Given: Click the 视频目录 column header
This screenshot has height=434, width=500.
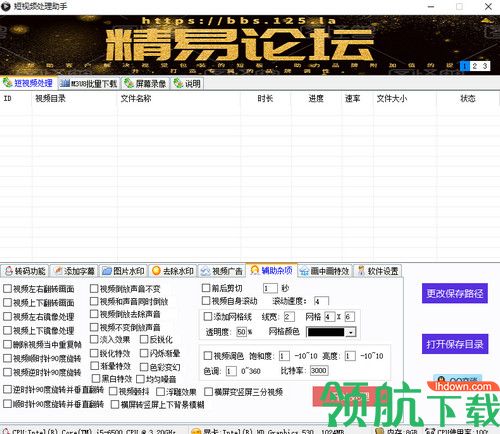Looking at the screenshot, I should tap(75, 98).
